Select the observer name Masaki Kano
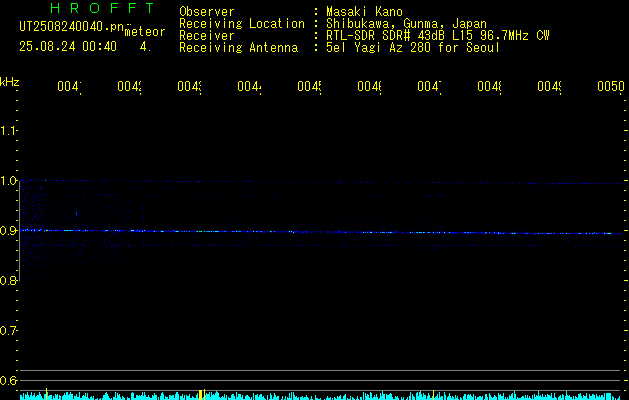This screenshot has height=400, width=629. [x=364, y=12]
